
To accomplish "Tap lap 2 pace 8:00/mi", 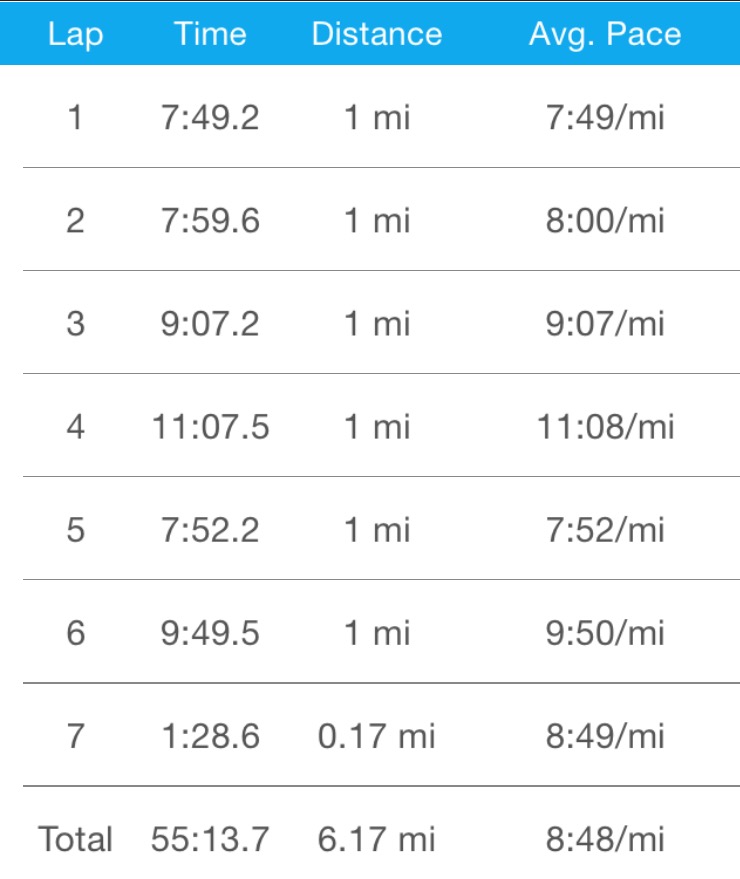I will click(605, 221).
